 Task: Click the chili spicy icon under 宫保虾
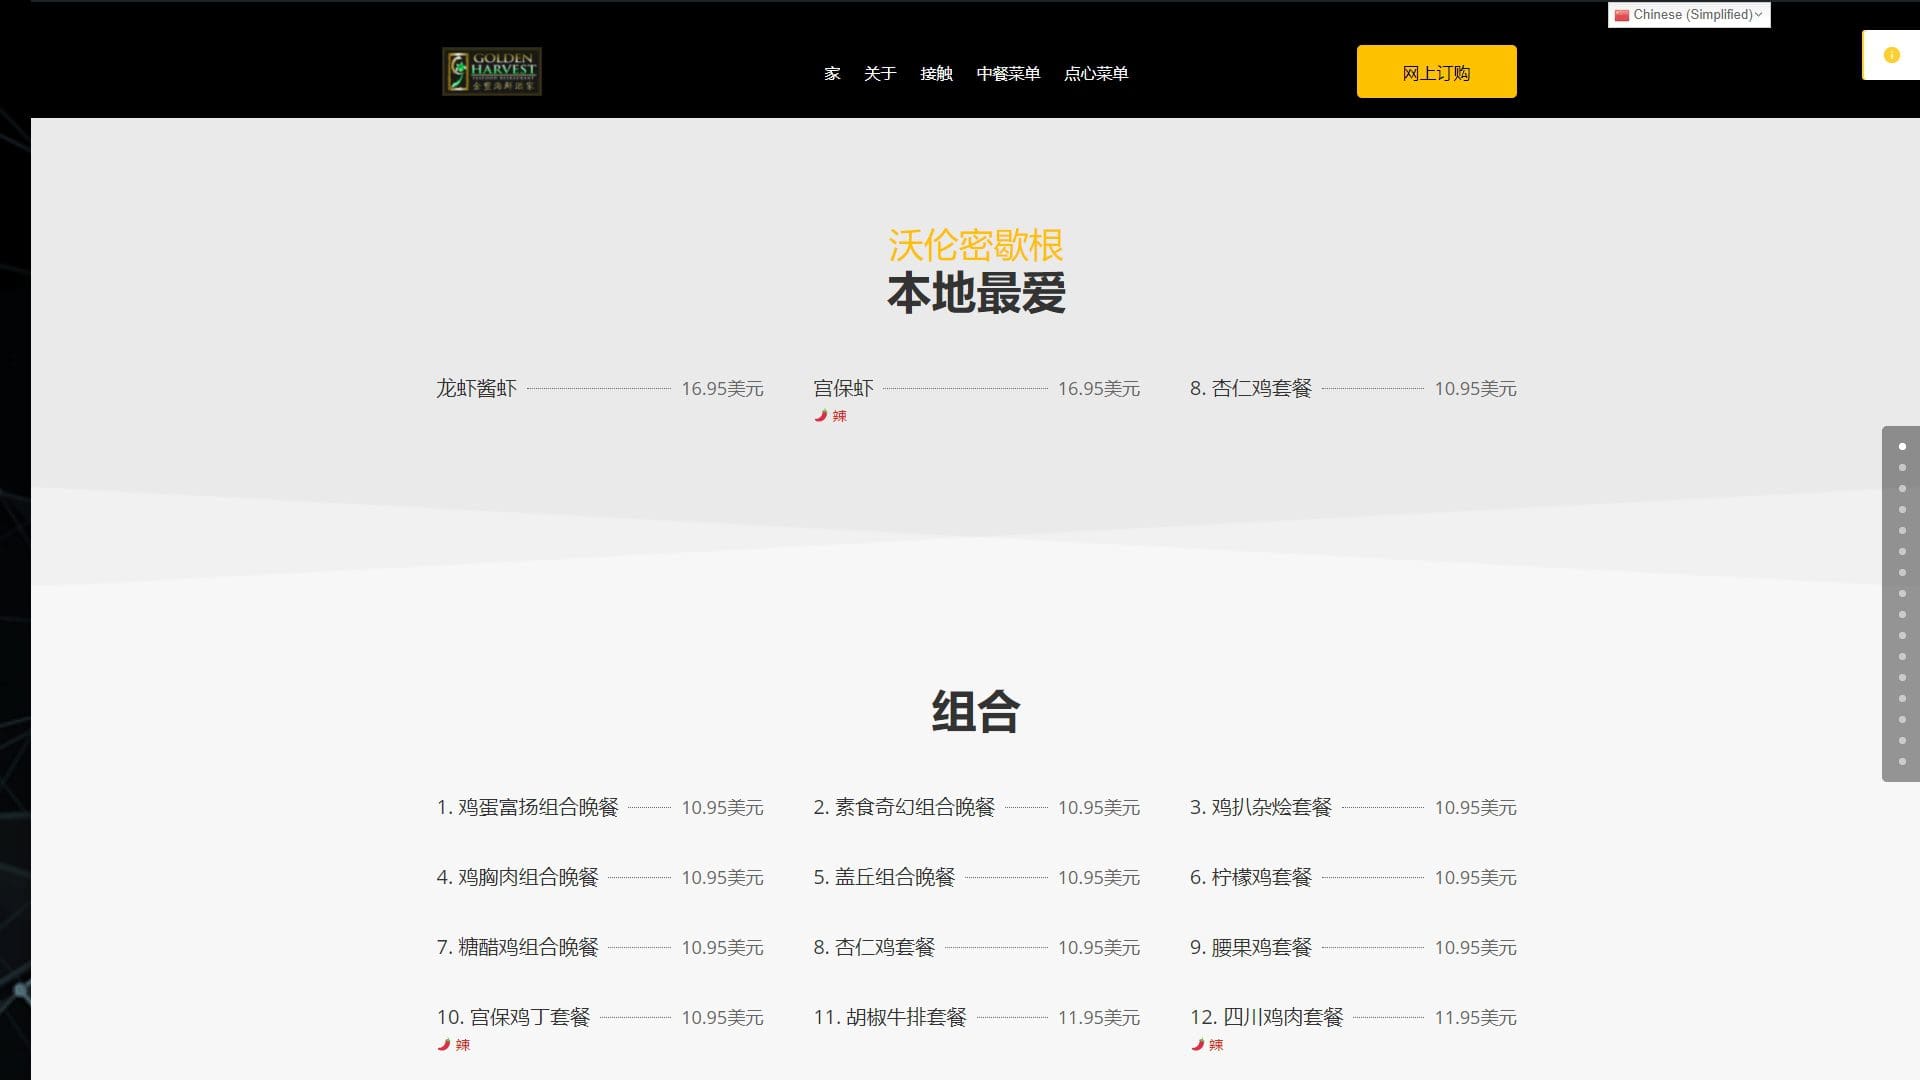(x=818, y=415)
